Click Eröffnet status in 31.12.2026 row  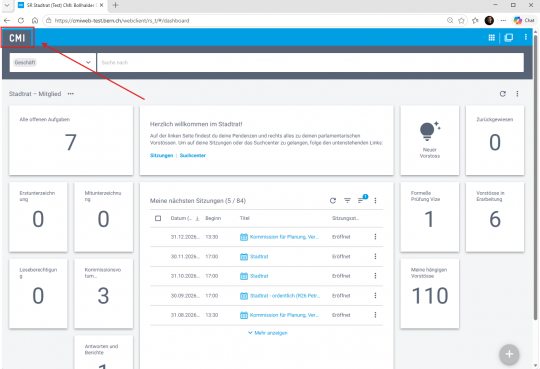[x=341, y=237]
